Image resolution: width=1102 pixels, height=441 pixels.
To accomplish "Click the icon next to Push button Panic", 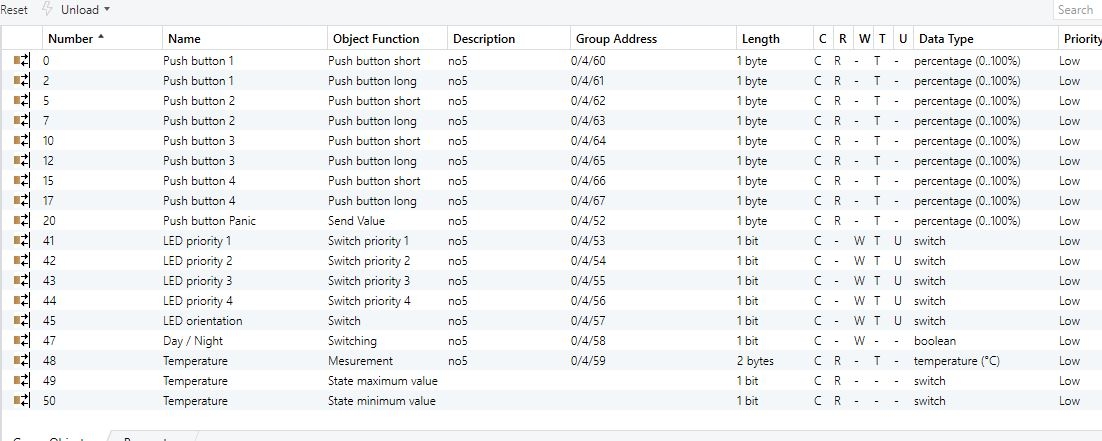I will tap(22, 221).
